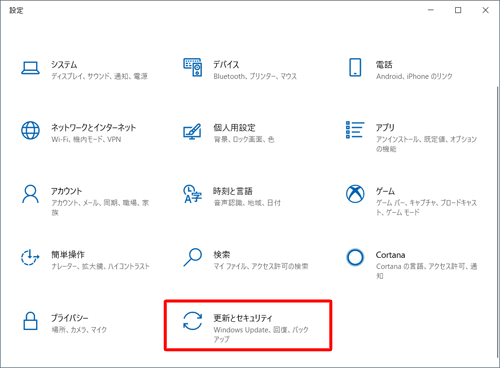Maximize the 設定 window
Viewport: 500px width, 368px height.
pos(458,10)
